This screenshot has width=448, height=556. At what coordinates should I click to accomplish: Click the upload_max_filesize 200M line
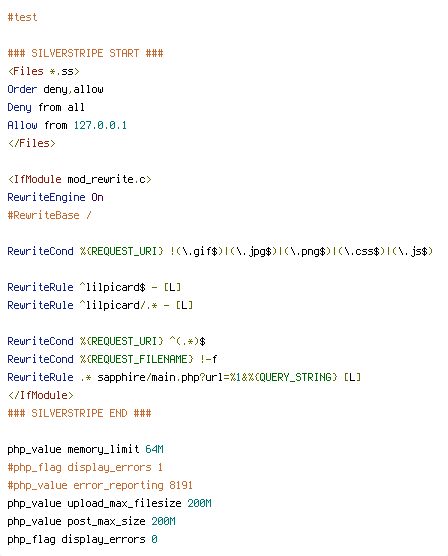110,504
